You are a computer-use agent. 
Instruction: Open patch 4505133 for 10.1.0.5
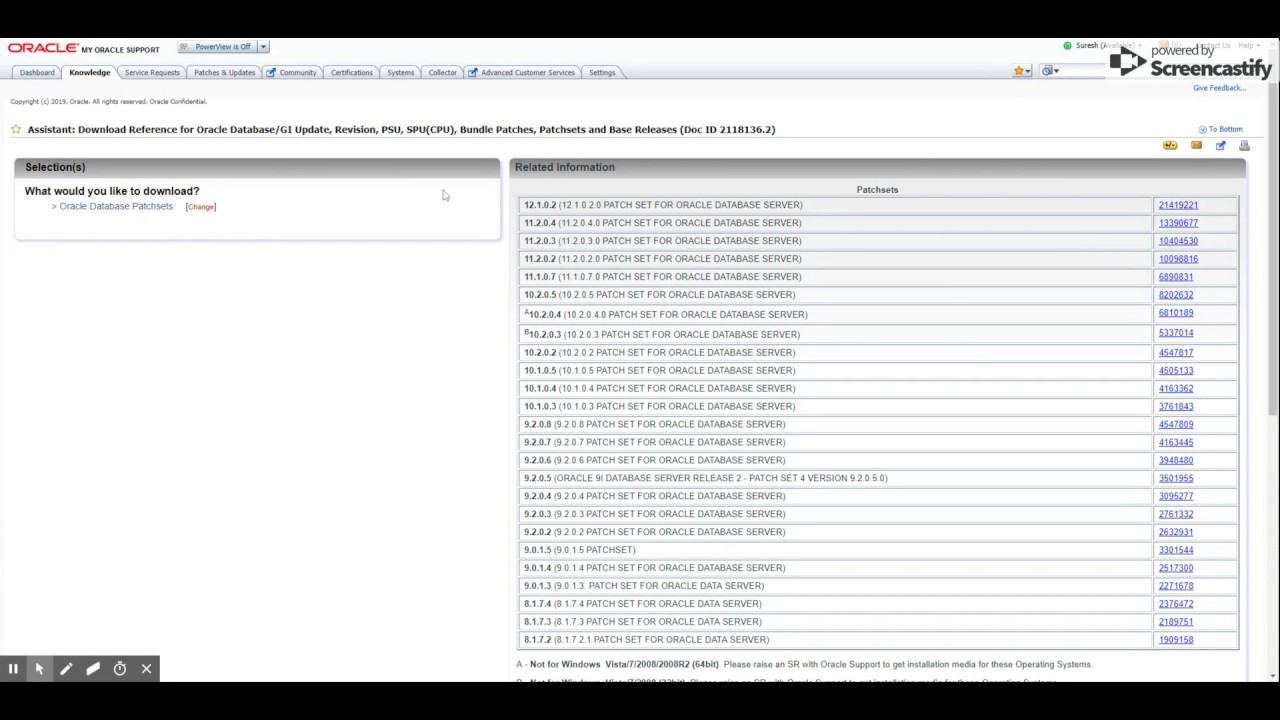1176,371
